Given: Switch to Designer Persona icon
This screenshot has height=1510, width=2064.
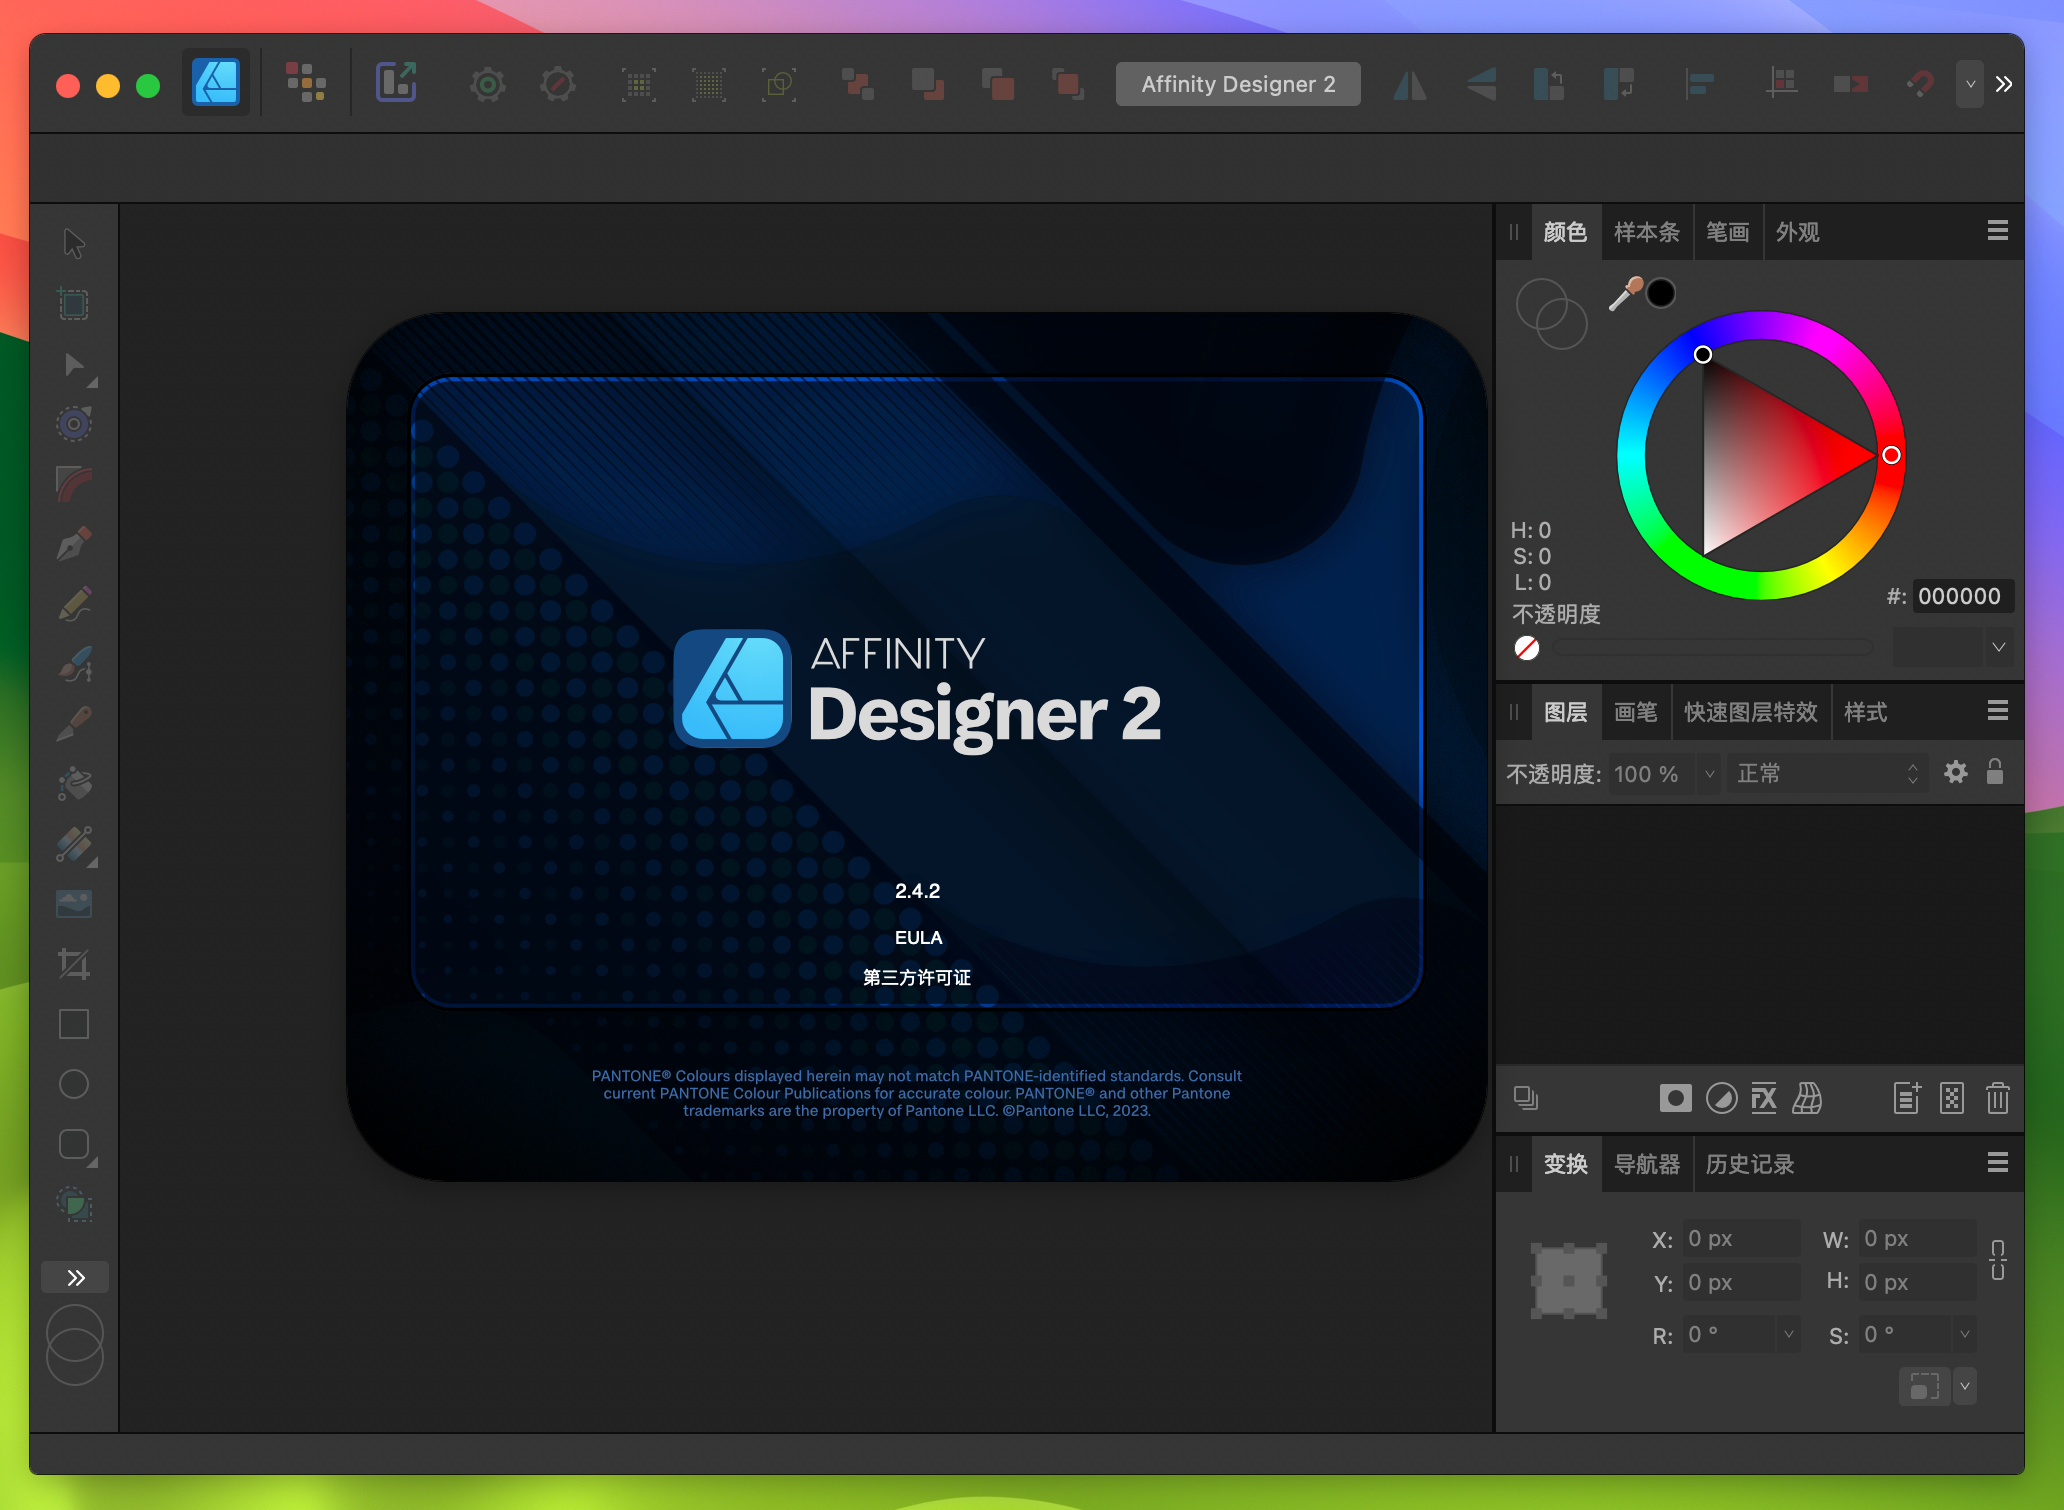Looking at the screenshot, I should (216, 83).
